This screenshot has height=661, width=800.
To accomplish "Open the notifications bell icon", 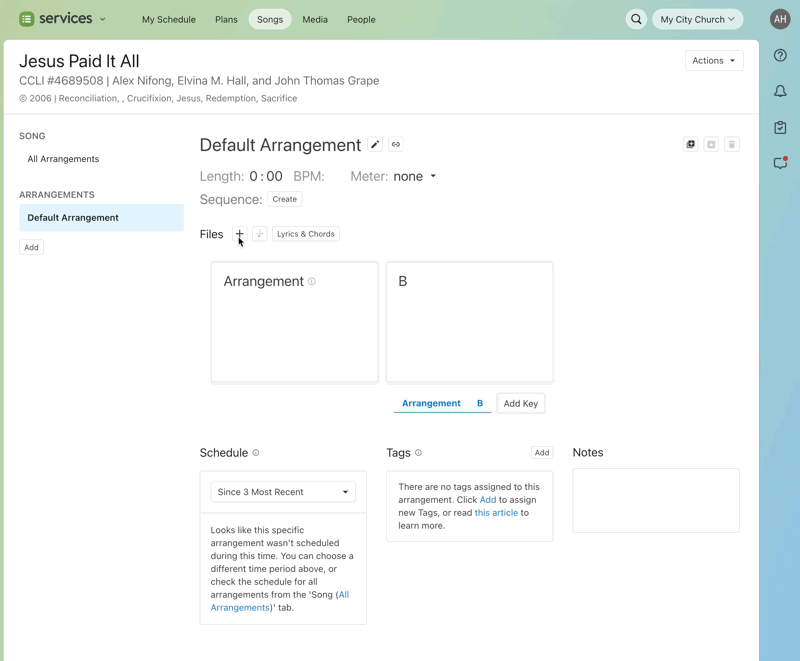I will tap(780, 92).
